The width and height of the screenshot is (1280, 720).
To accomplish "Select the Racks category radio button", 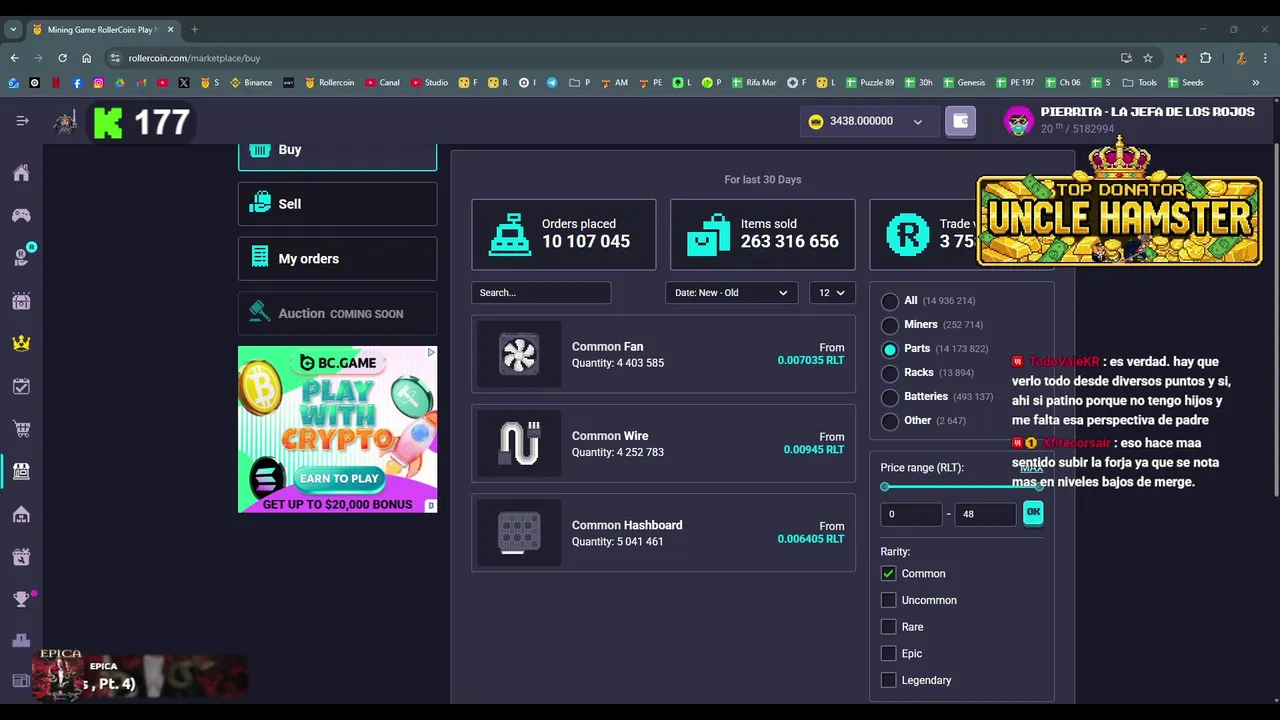I will click(x=890, y=373).
